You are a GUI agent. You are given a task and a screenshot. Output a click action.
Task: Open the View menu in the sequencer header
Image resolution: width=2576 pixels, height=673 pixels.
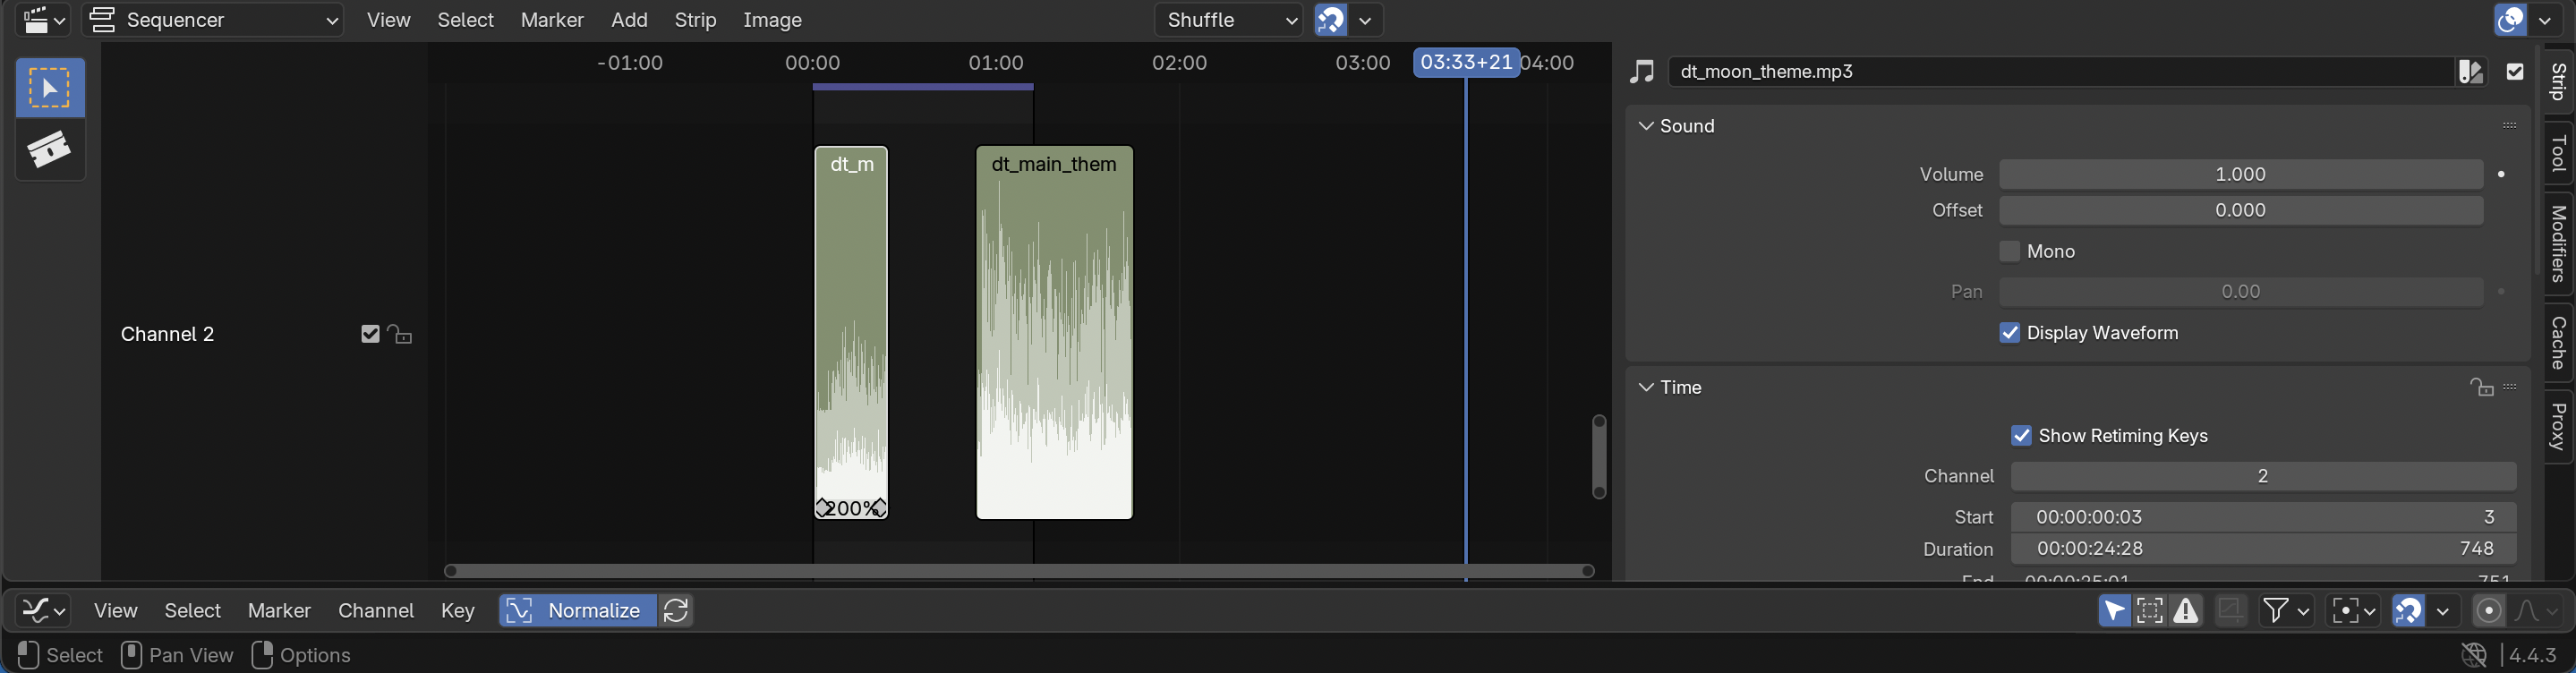388,20
